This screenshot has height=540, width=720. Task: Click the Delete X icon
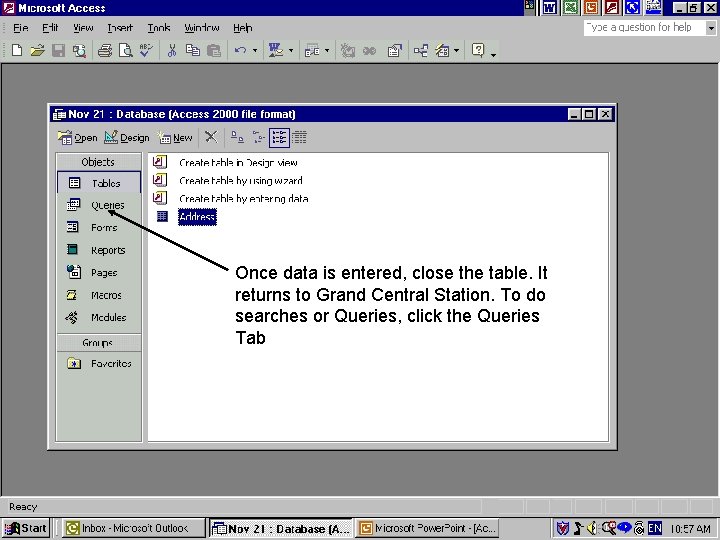pyautogui.click(x=211, y=137)
